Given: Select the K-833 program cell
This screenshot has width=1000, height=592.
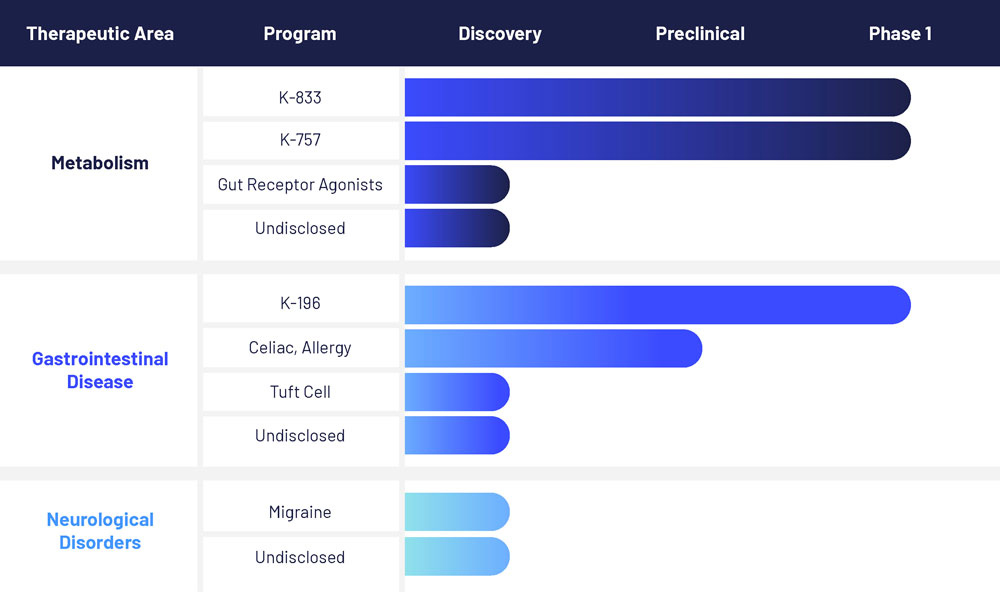Looking at the screenshot, I should point(300,98).
